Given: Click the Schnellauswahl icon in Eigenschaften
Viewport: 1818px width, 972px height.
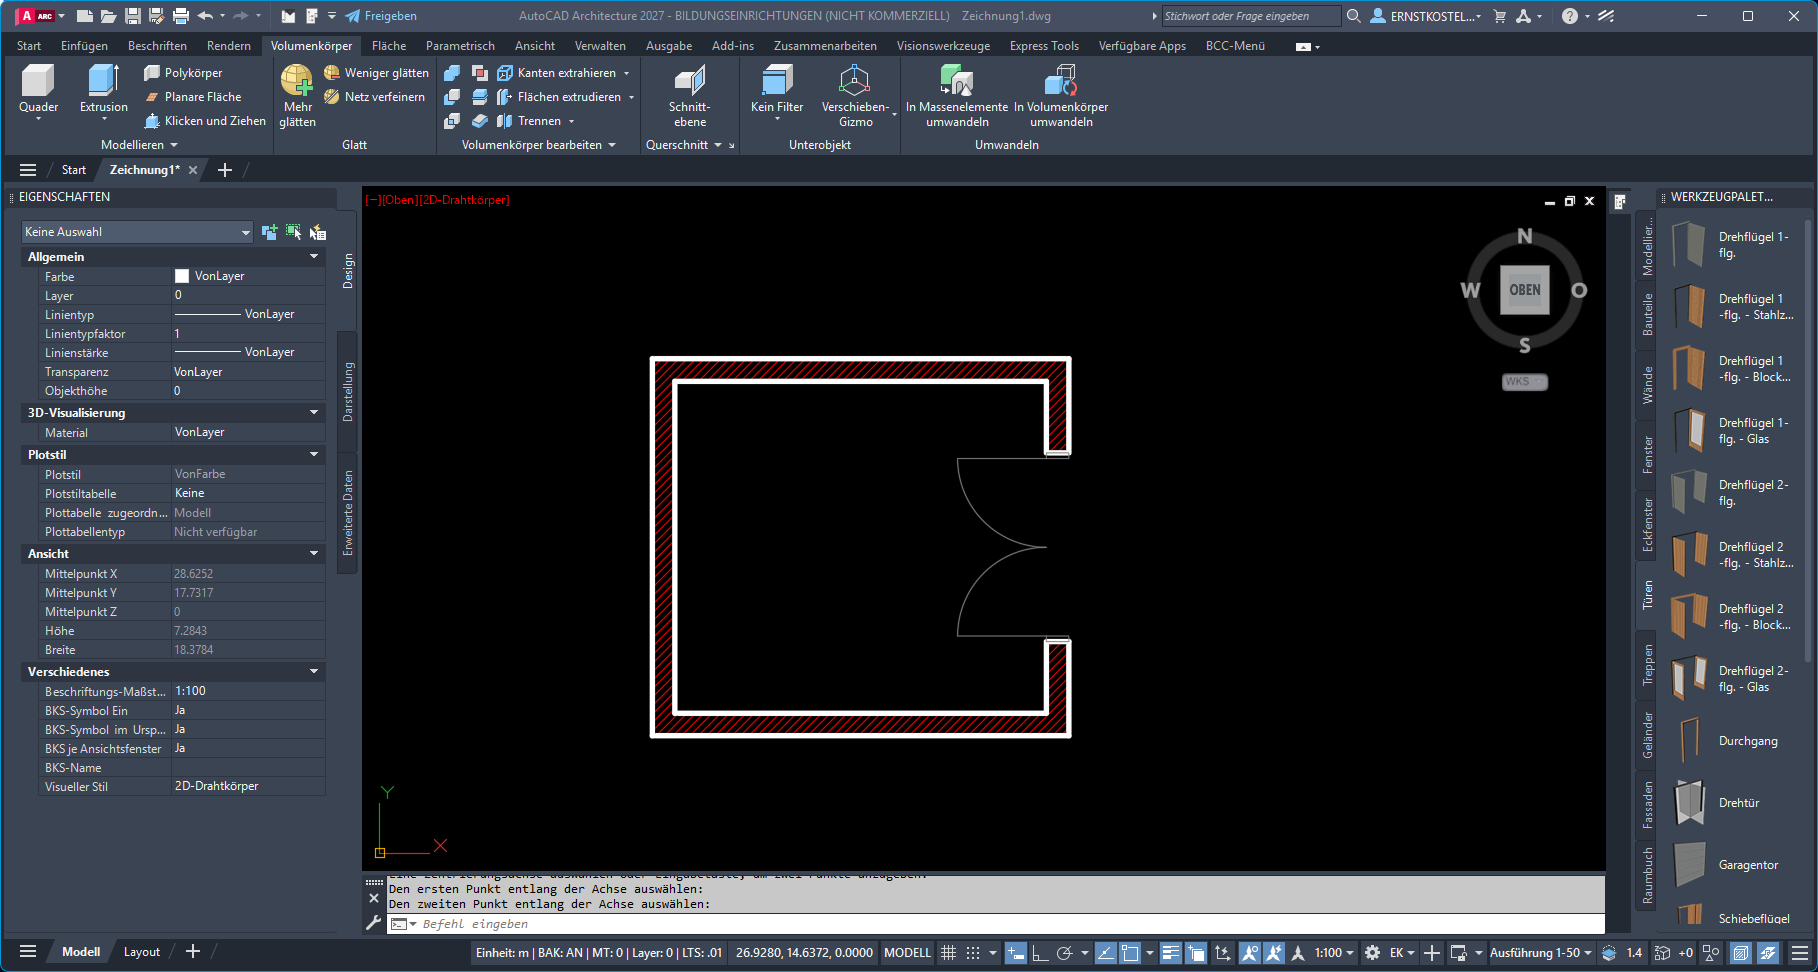Looking at the screenshot, I should 317,232.
